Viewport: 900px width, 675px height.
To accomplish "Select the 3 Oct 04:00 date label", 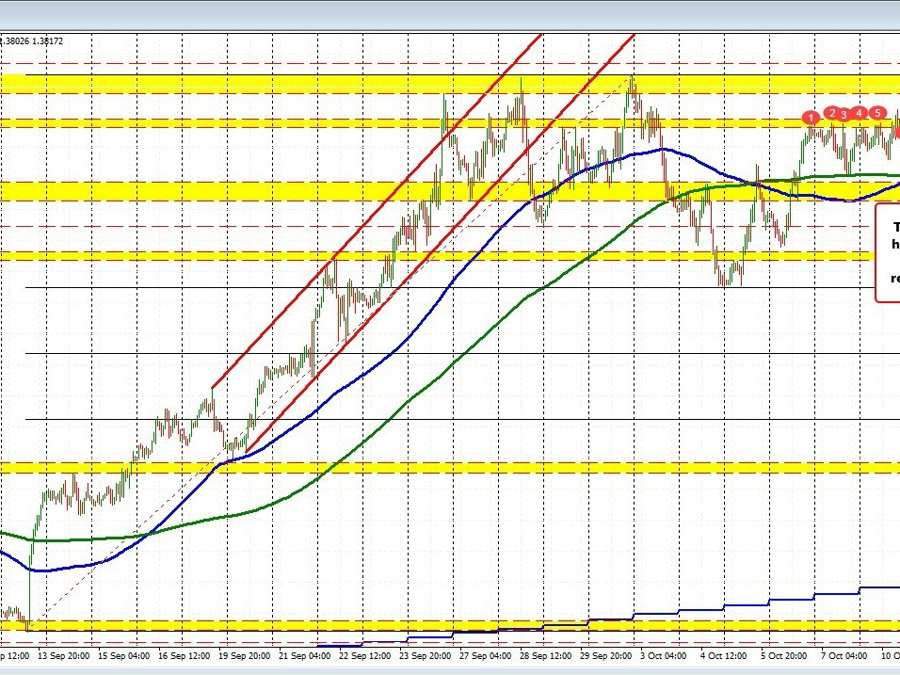I will click(662, 657).
